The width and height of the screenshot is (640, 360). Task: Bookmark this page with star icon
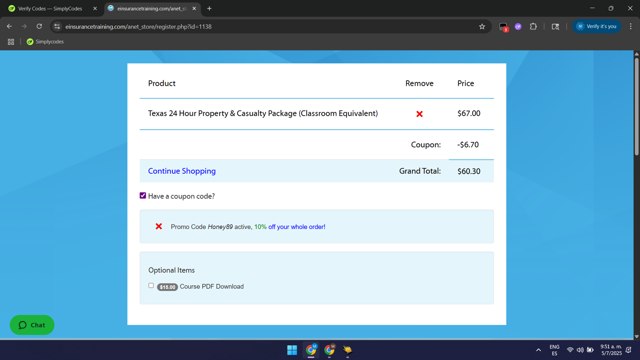click(x=482, y=27)
